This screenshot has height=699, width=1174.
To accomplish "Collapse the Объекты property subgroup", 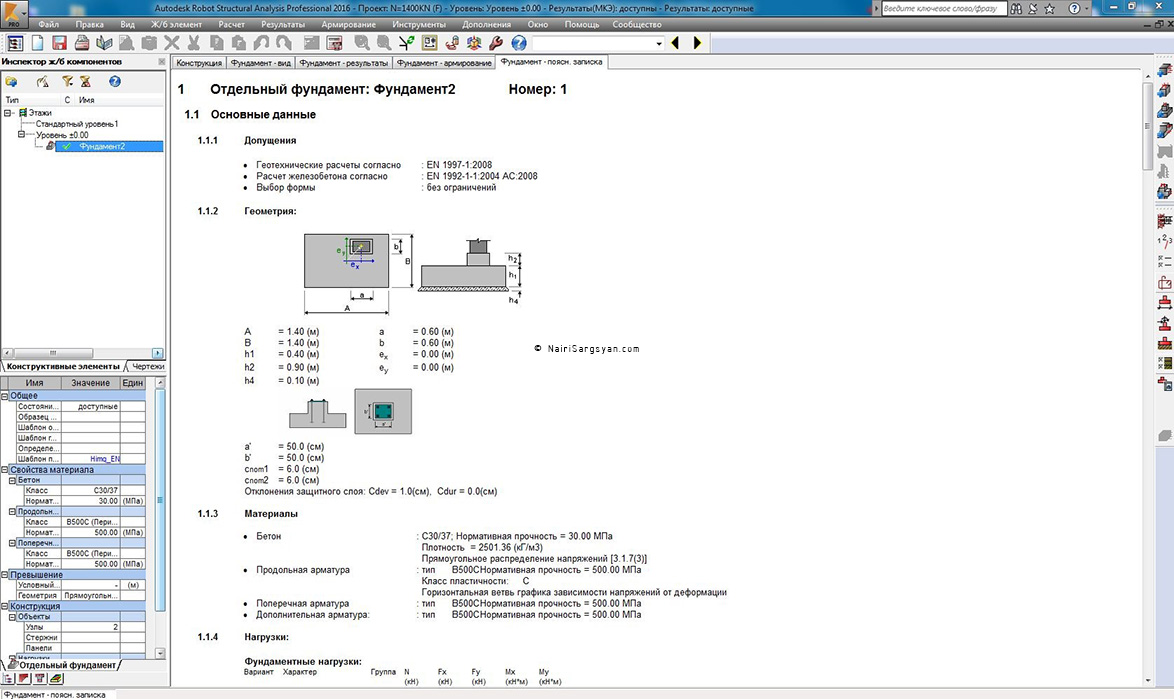I will (x=12, y=617).
